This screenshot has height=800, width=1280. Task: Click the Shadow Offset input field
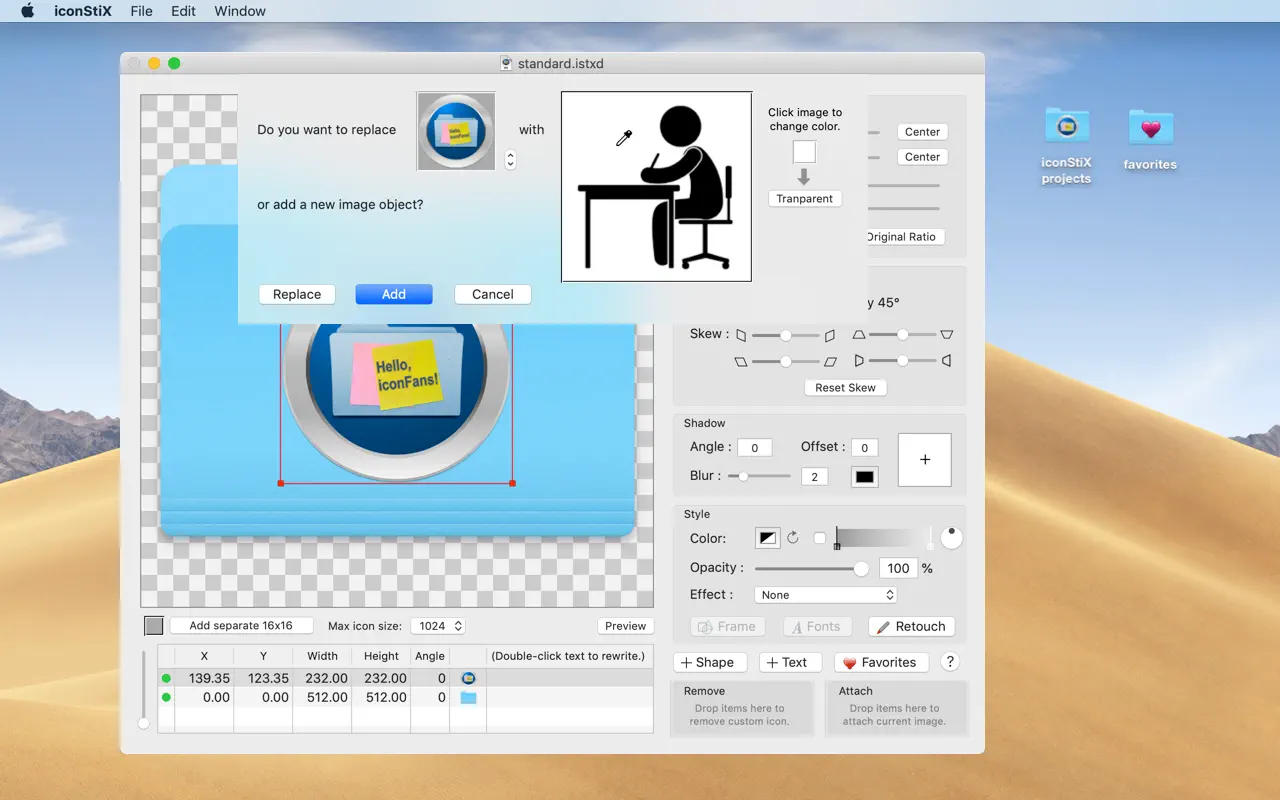tap(864, 448)
